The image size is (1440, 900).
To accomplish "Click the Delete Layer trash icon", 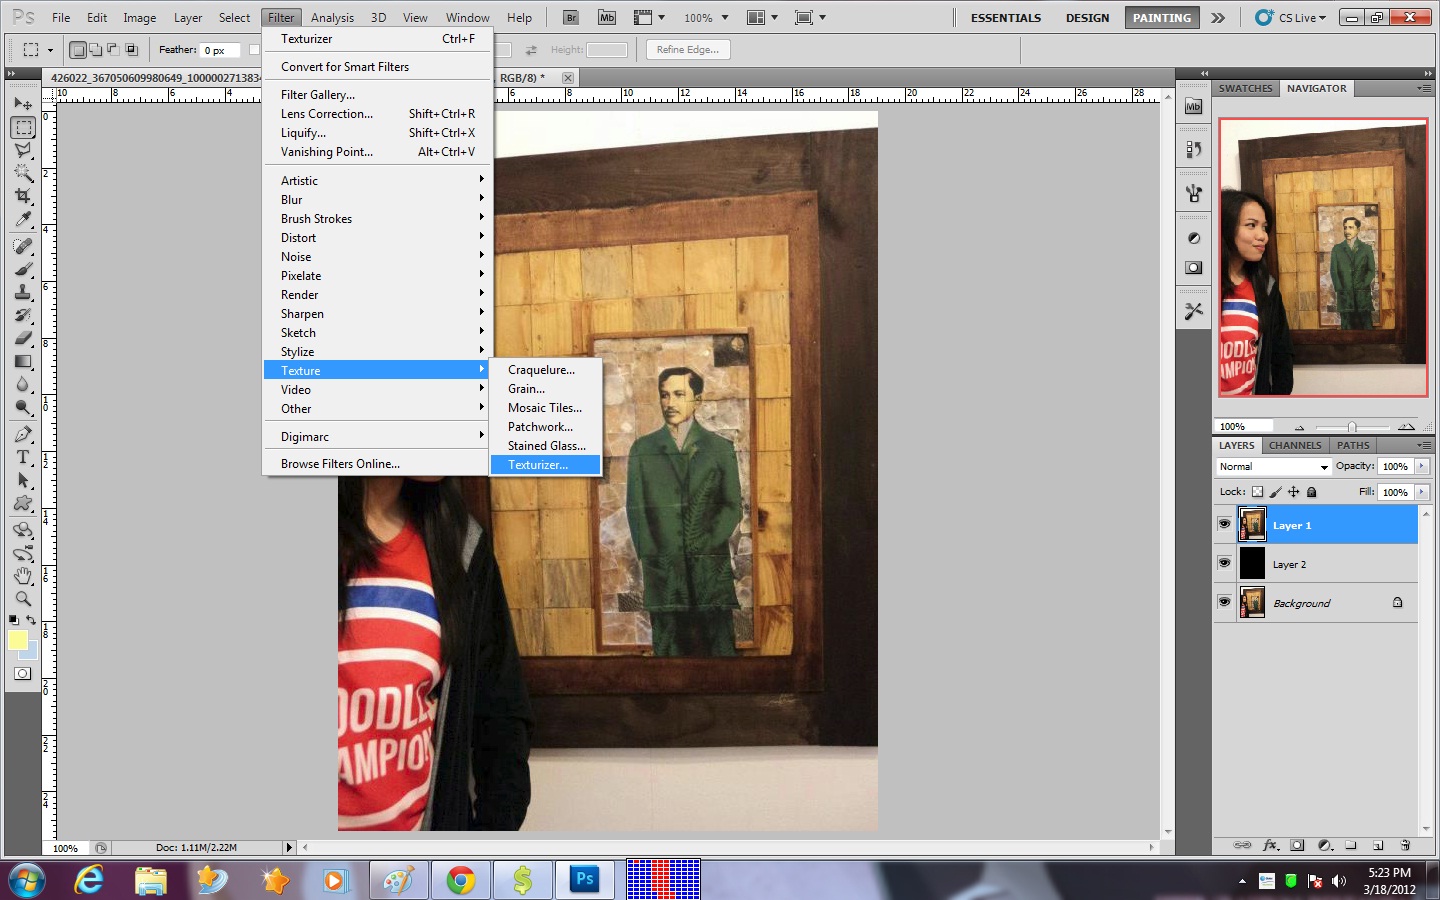I will 1406,847.
